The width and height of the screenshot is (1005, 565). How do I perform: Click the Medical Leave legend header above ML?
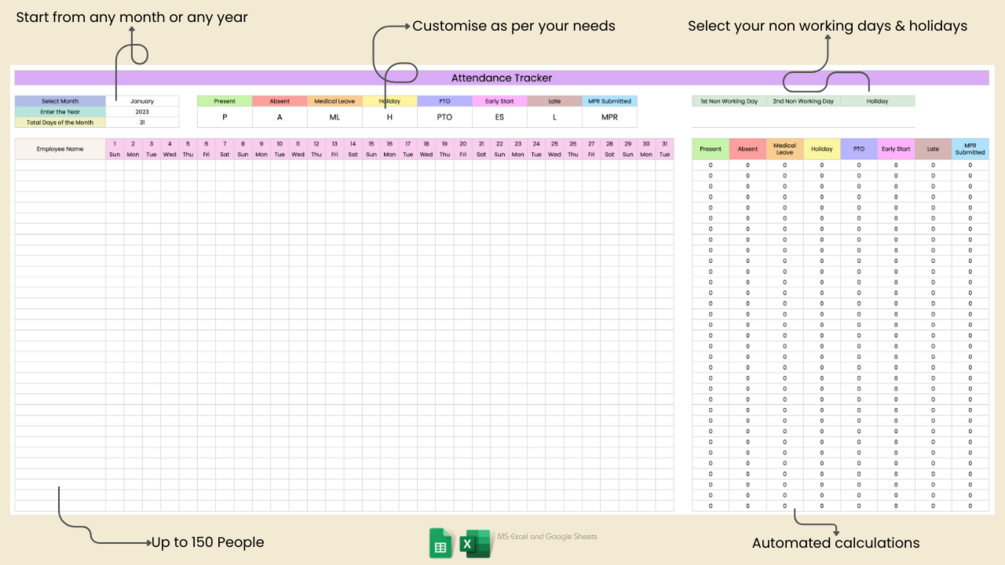[335, 101]
